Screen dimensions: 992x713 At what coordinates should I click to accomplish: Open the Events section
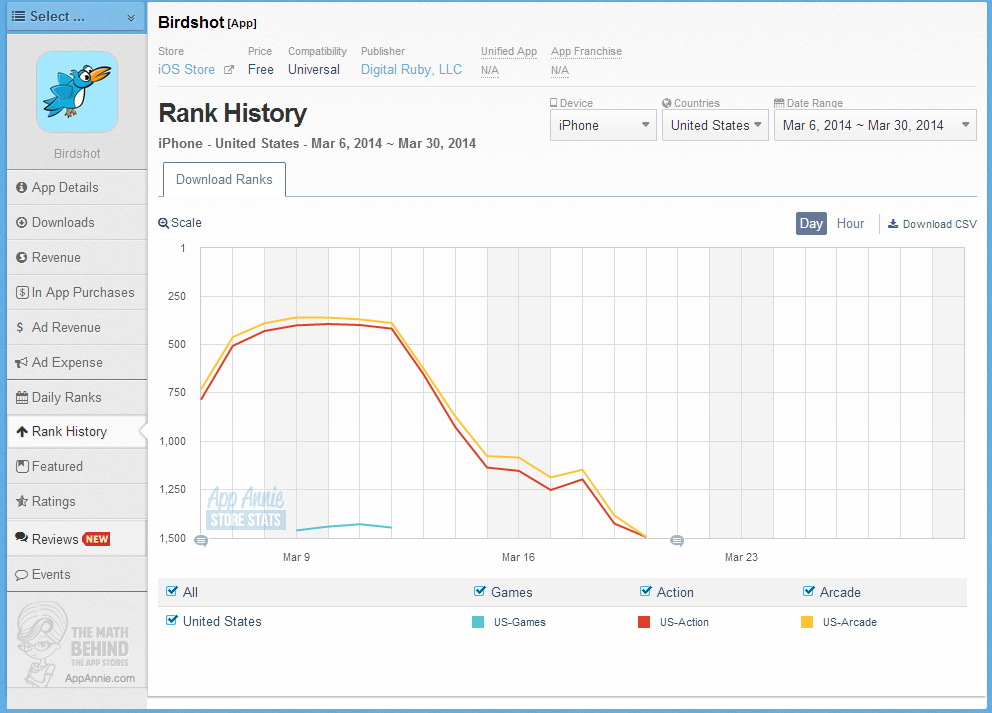pos(77,574)
